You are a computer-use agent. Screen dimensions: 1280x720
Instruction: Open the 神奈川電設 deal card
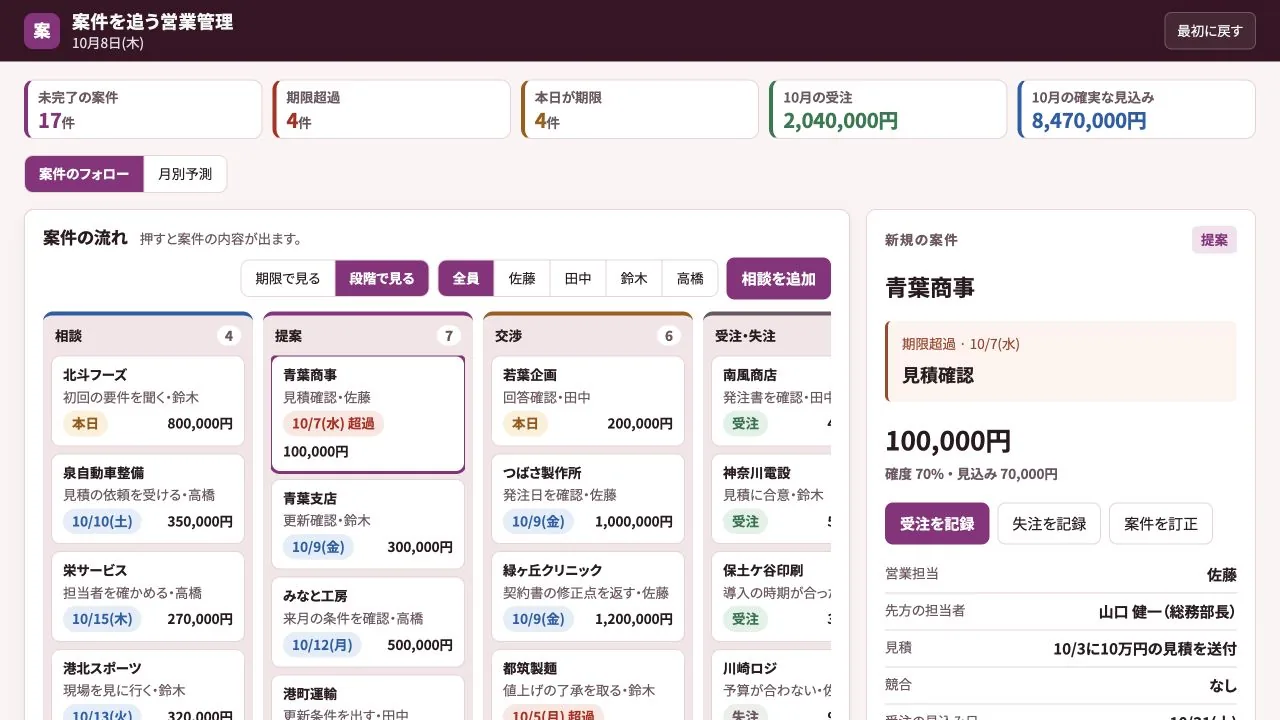click(771, 499)
